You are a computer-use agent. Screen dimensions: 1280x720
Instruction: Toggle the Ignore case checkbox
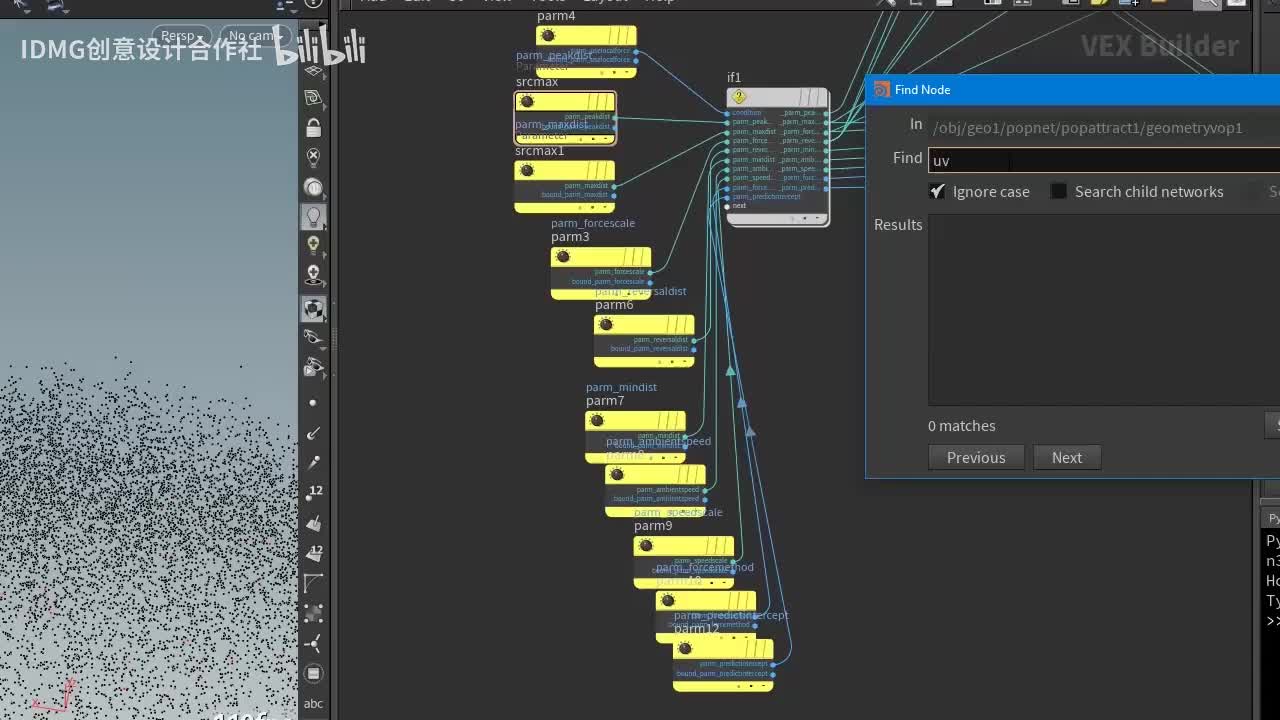pyautogui.click(x=937, y=191)
